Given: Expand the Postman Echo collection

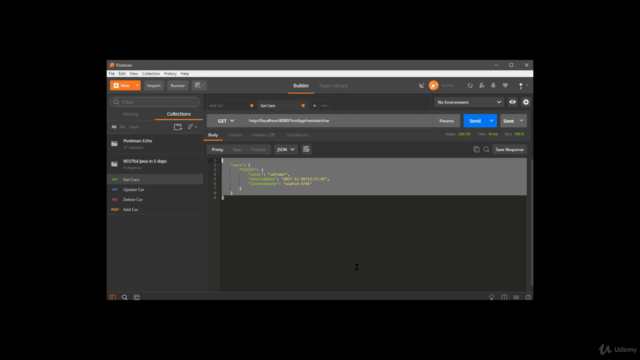Looking at the screenshot, I should 155,144.
